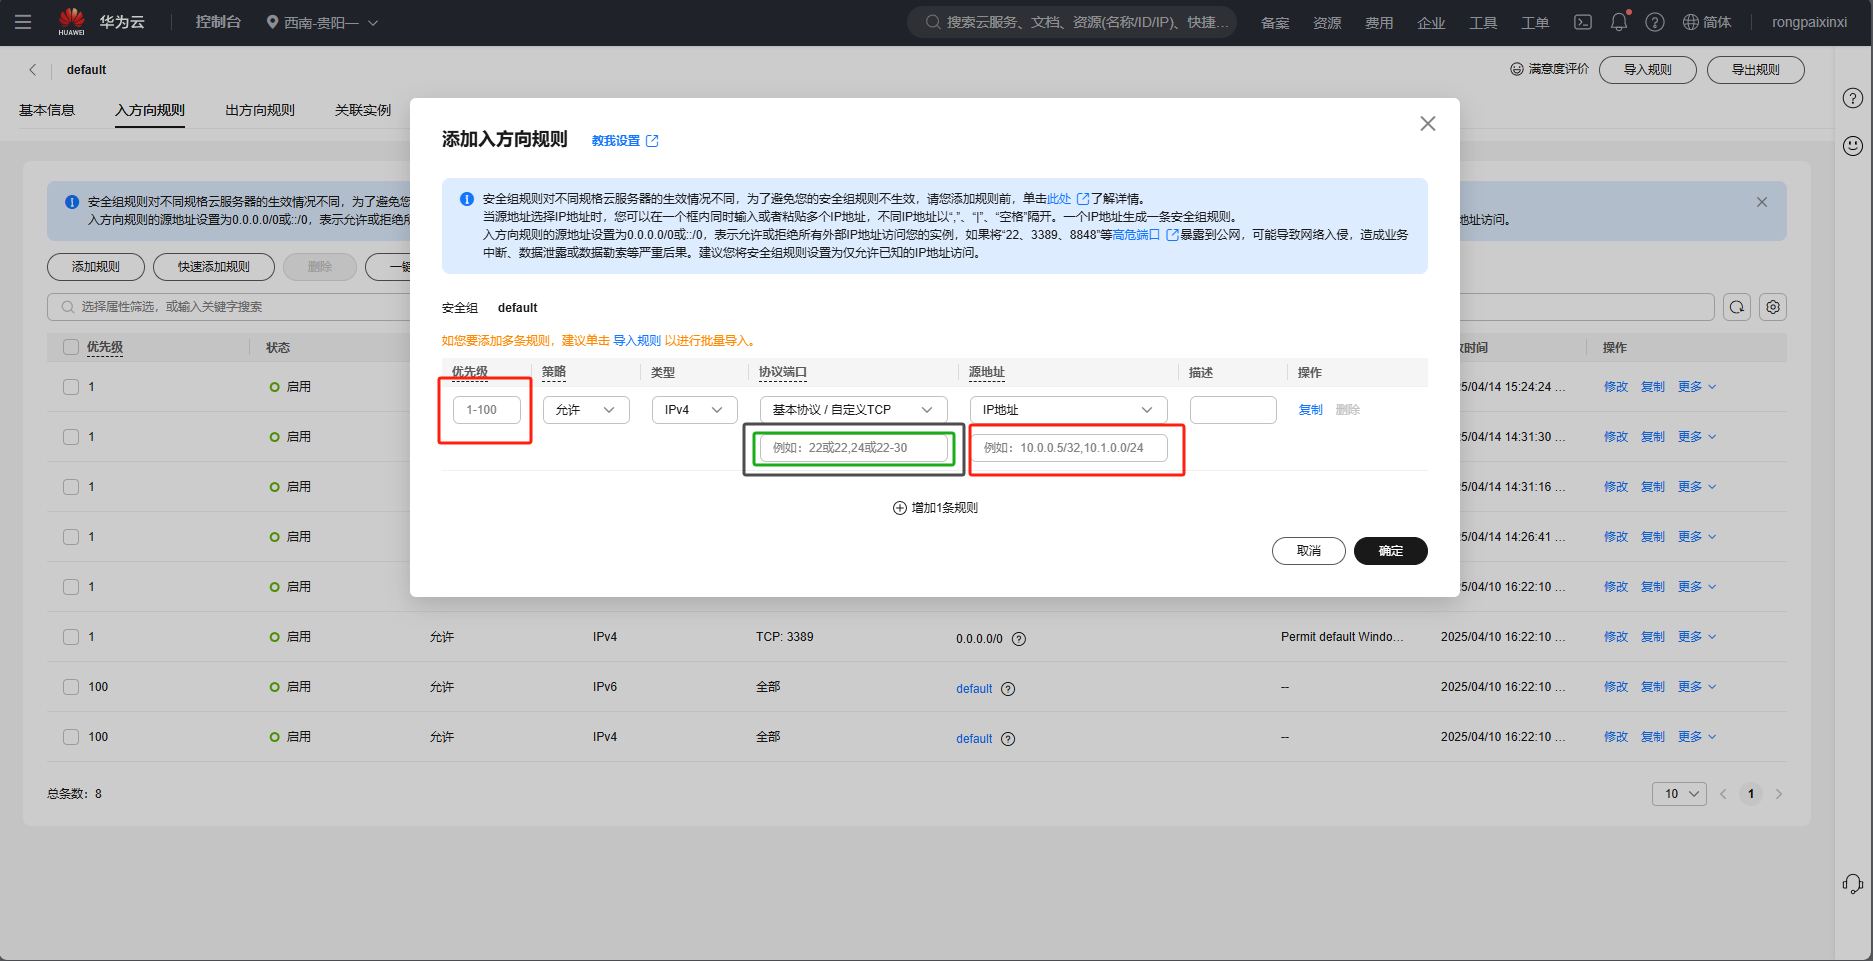Check the TCP: 3389 rule row
The height and width of the screenshot is (961, 1873).
tap(71, 637)
